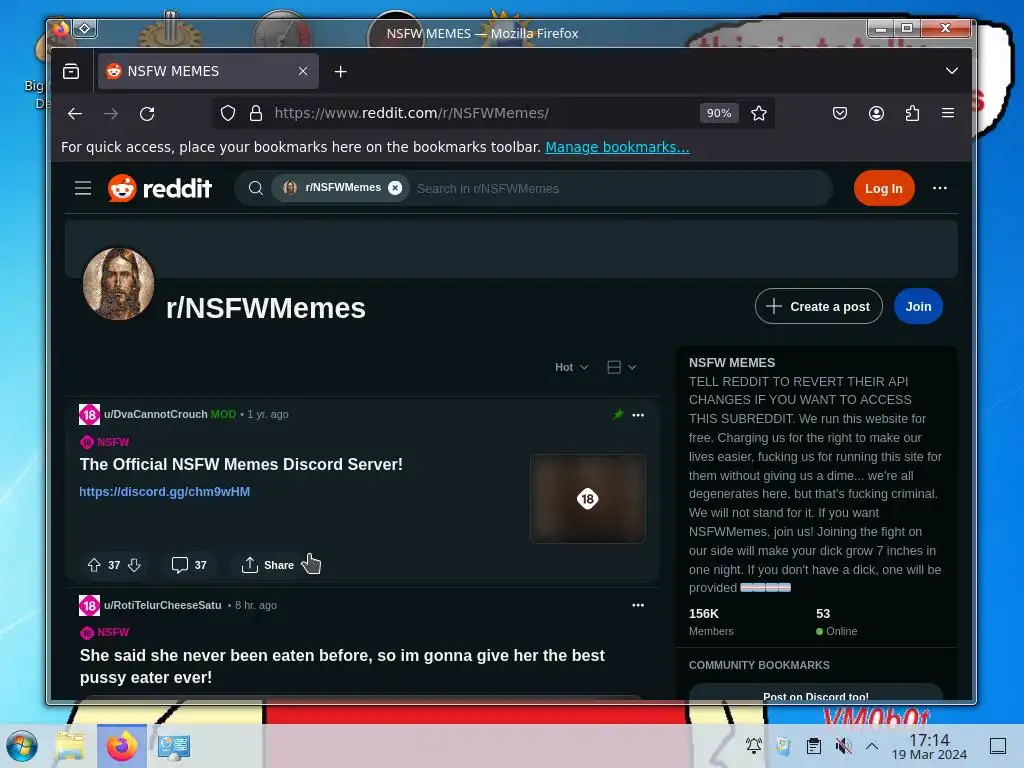Go back to the previous page
The height and width of the screenshot is (768, 1024).
coord(75,114)
